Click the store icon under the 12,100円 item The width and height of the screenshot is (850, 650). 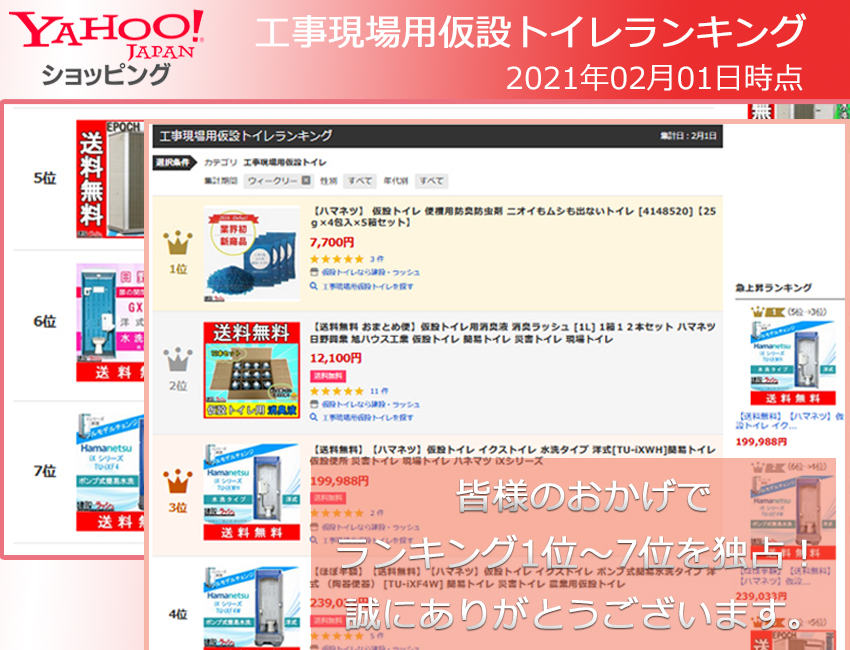click(x=314, y=404)
